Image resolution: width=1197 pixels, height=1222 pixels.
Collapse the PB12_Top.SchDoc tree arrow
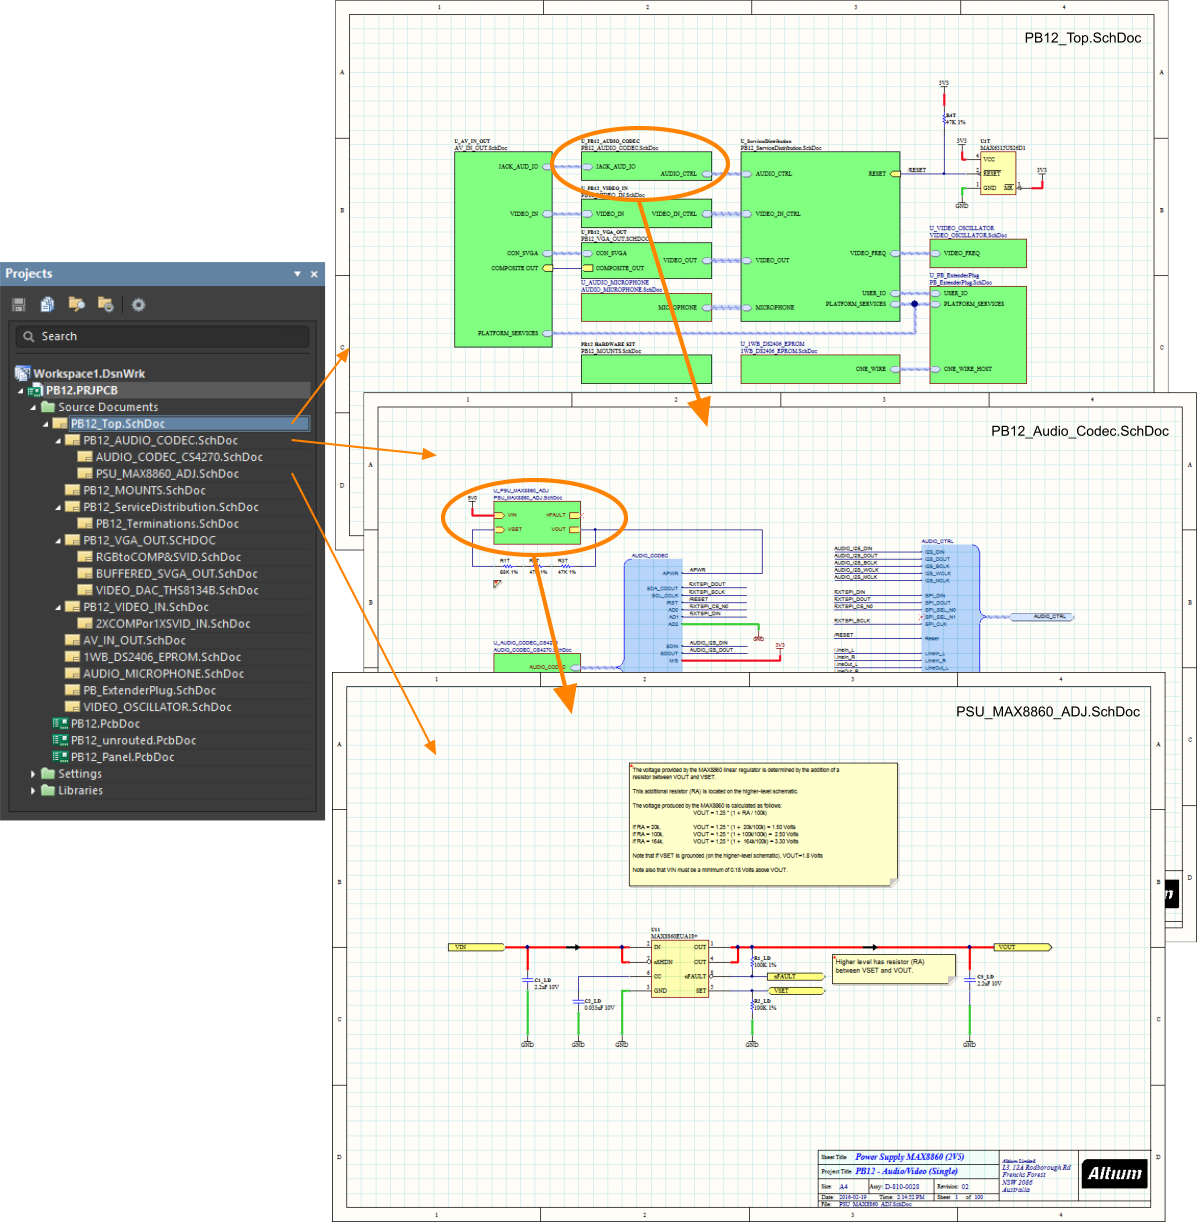pyautogui.click(x=46, y=424)
